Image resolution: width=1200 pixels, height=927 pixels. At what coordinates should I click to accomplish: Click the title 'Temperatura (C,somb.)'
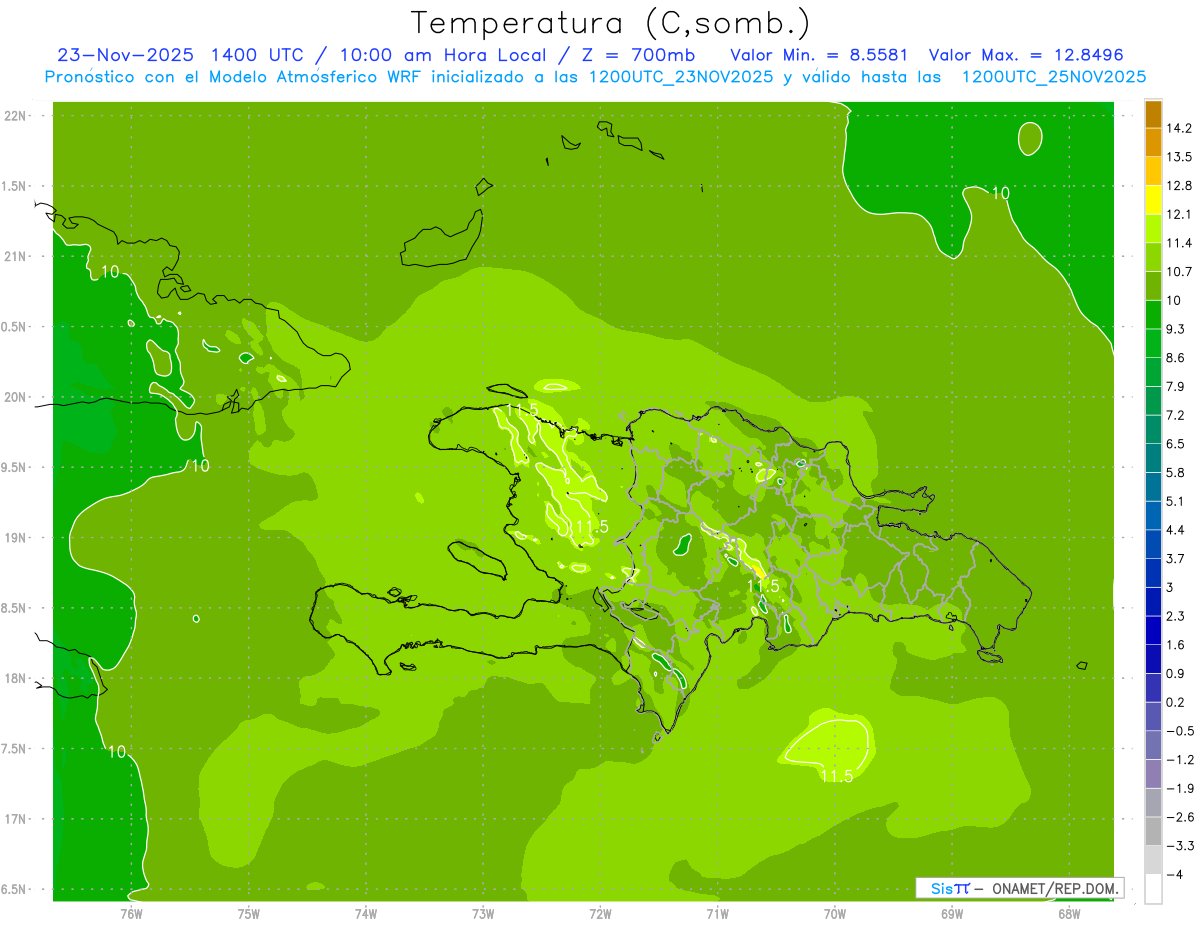[610, 23]
